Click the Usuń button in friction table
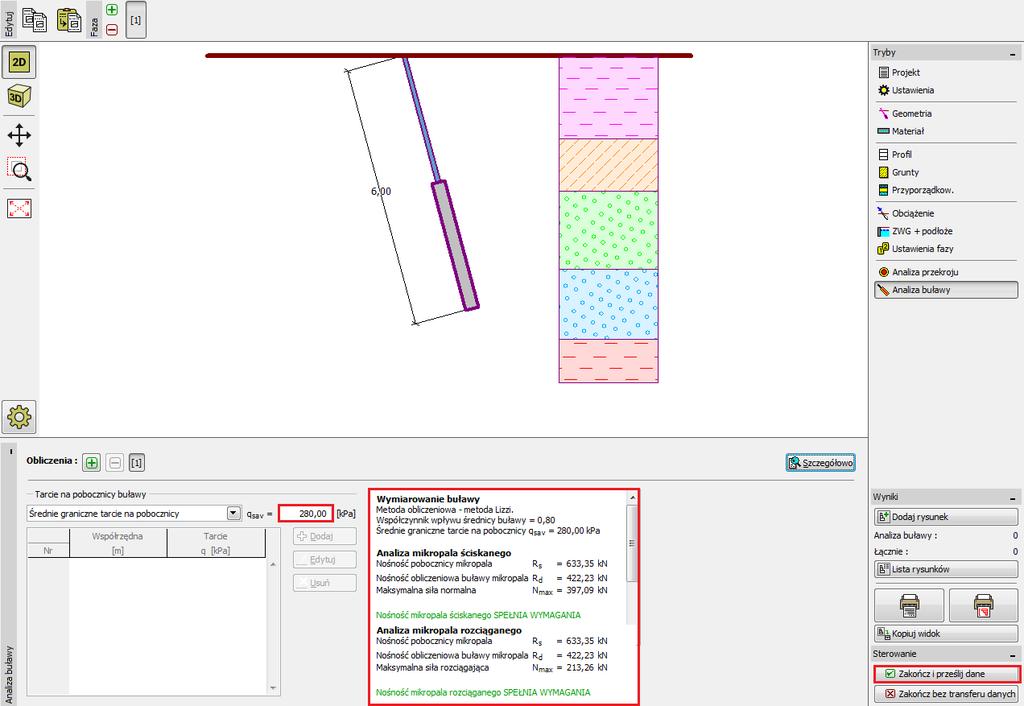The image size is (1024, 706). (325, 583)
